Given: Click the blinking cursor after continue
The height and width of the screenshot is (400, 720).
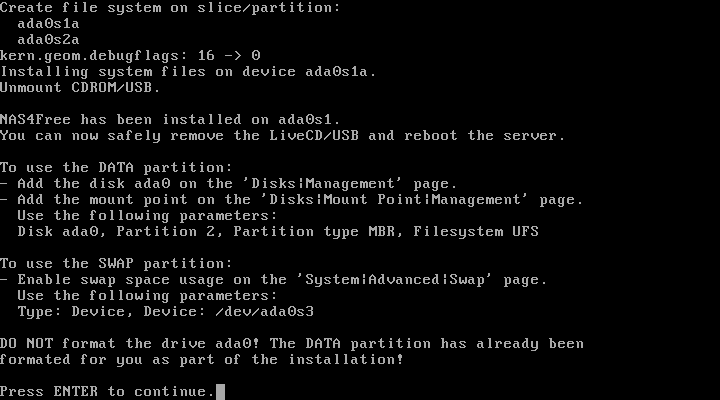Looking at the screenshot, I should pos(220,392).
